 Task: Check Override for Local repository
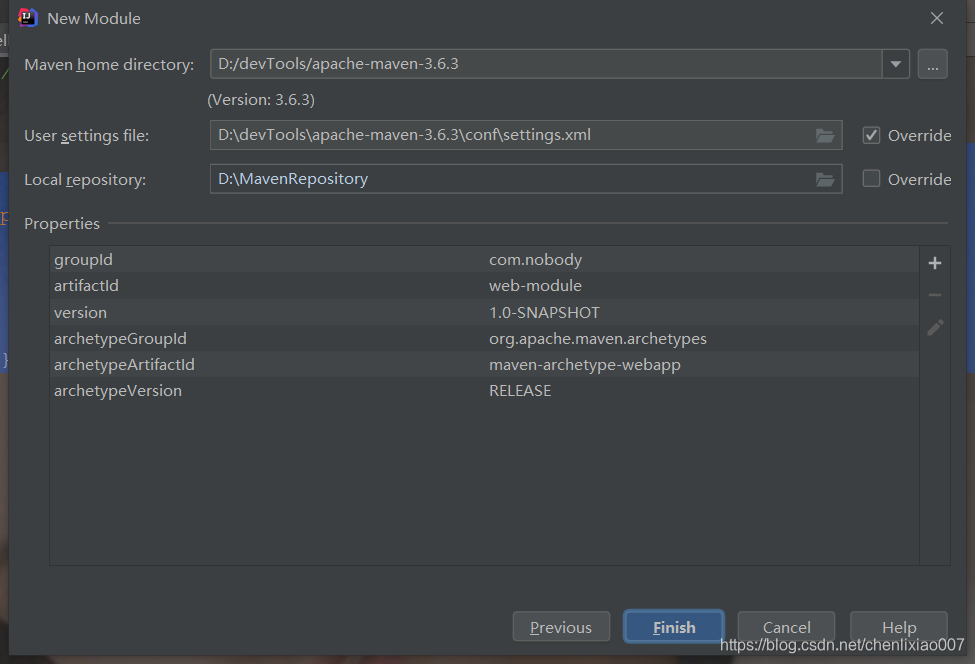871,179
